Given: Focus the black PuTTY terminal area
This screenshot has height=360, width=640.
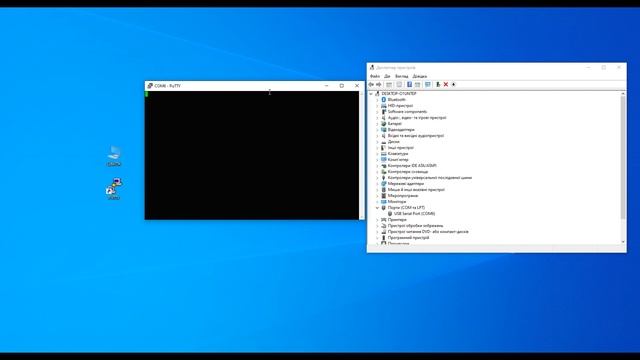Looking at the screenshot, I should pos(252,155).
